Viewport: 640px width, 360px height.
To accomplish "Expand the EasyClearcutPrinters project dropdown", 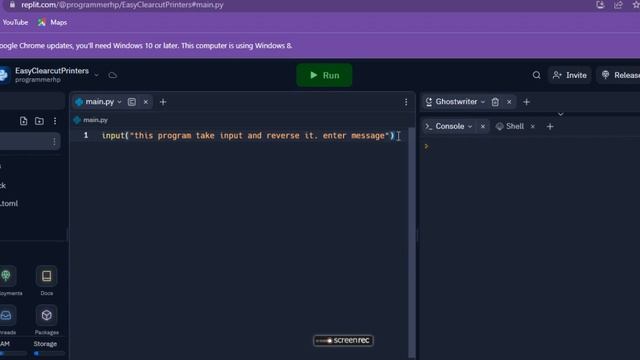I will pyautogui.click(x=96, y=75).
